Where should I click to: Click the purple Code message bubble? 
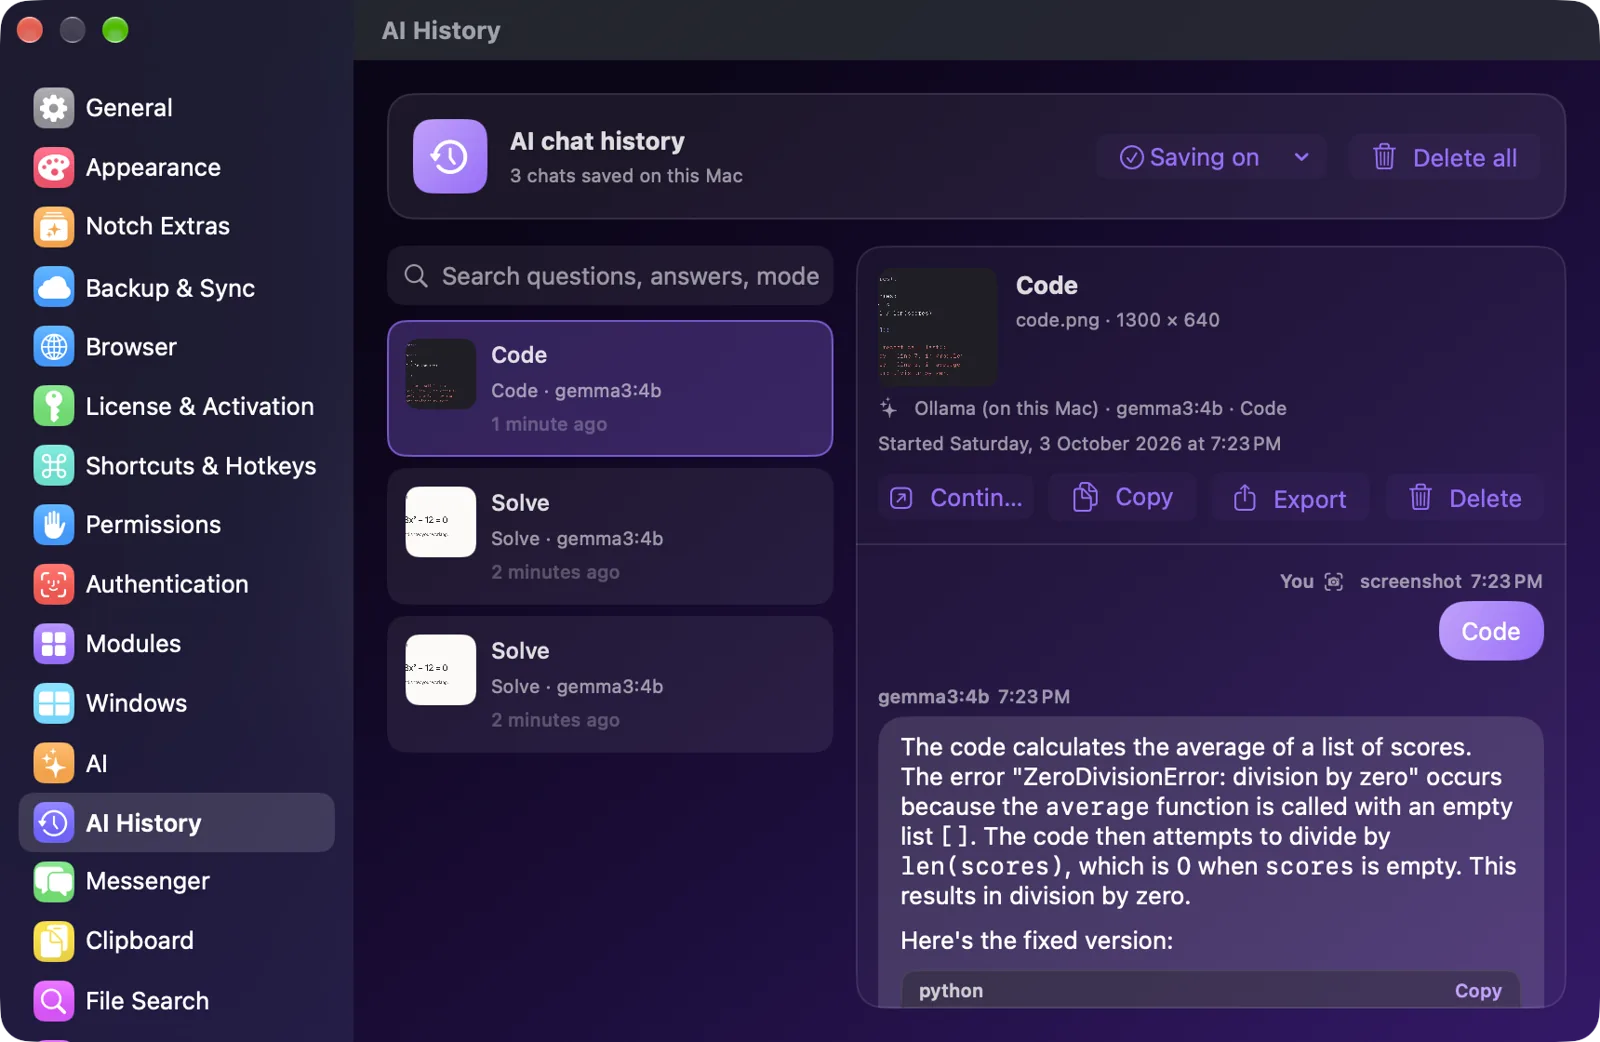pyautogui.click(x=1491, y=631)
